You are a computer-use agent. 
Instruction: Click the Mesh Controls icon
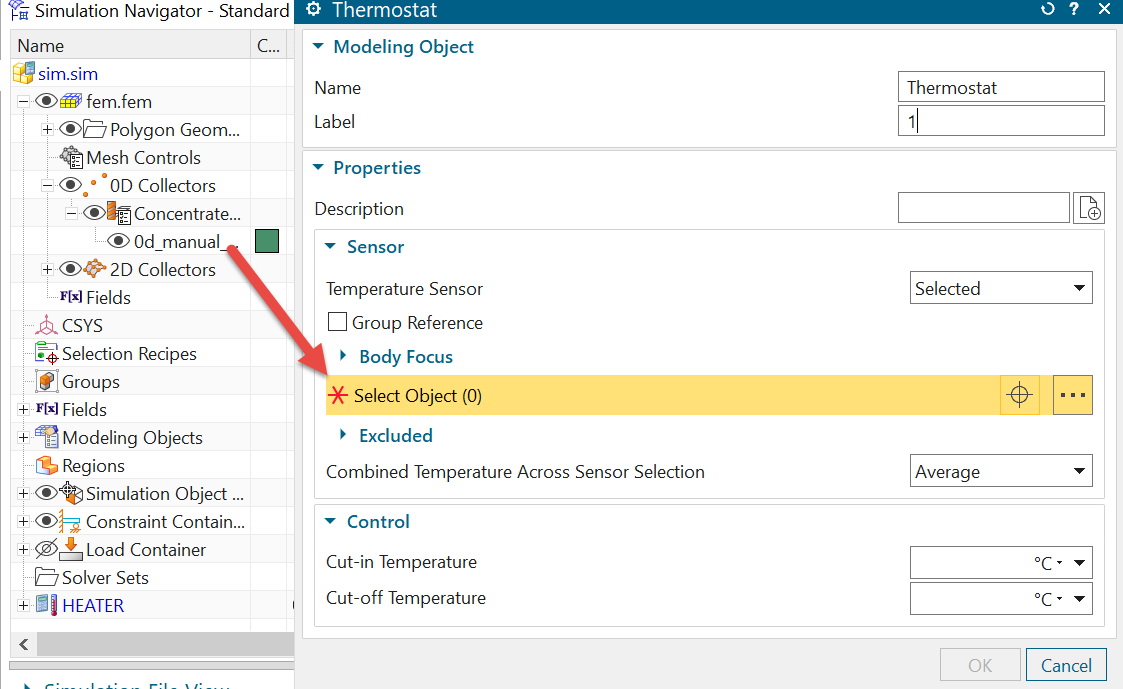pos(71,158)
